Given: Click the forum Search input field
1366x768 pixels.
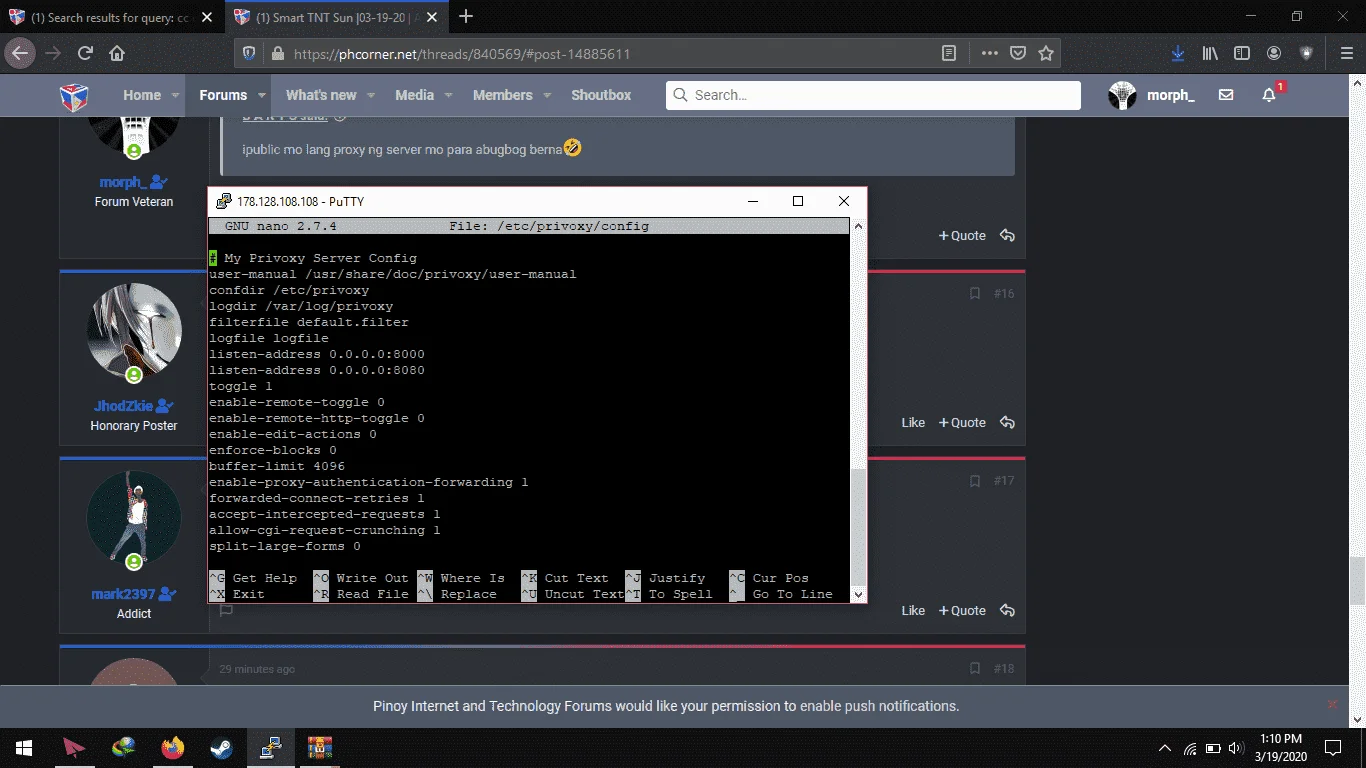Looking at the screenshot, I should click(x=873, y=95).
